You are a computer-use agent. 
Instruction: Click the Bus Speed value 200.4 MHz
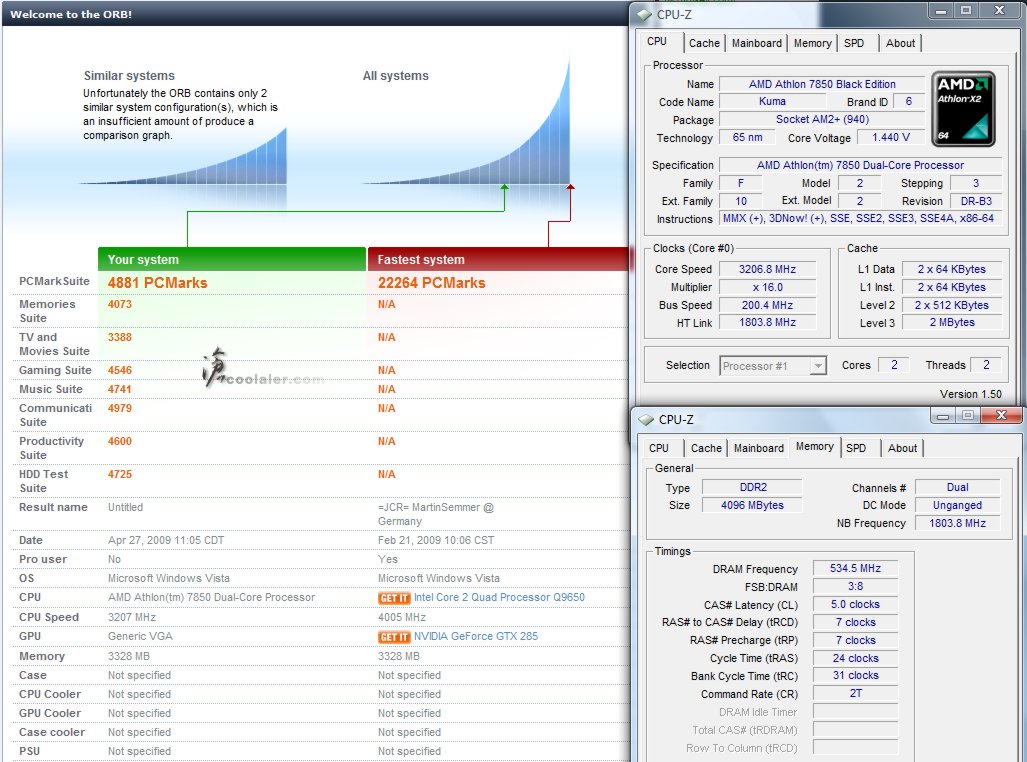(x=768, y=305)
